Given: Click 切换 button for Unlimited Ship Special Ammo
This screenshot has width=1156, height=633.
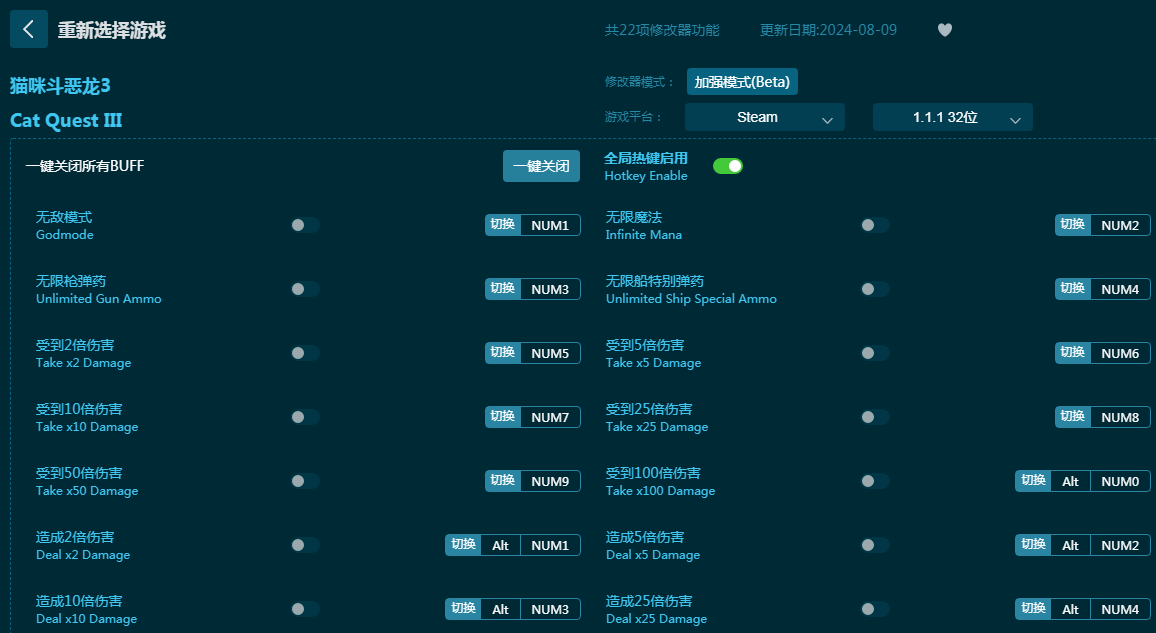Looking at the screenshot, I should pyautogui.click(x=1072, y=289).
